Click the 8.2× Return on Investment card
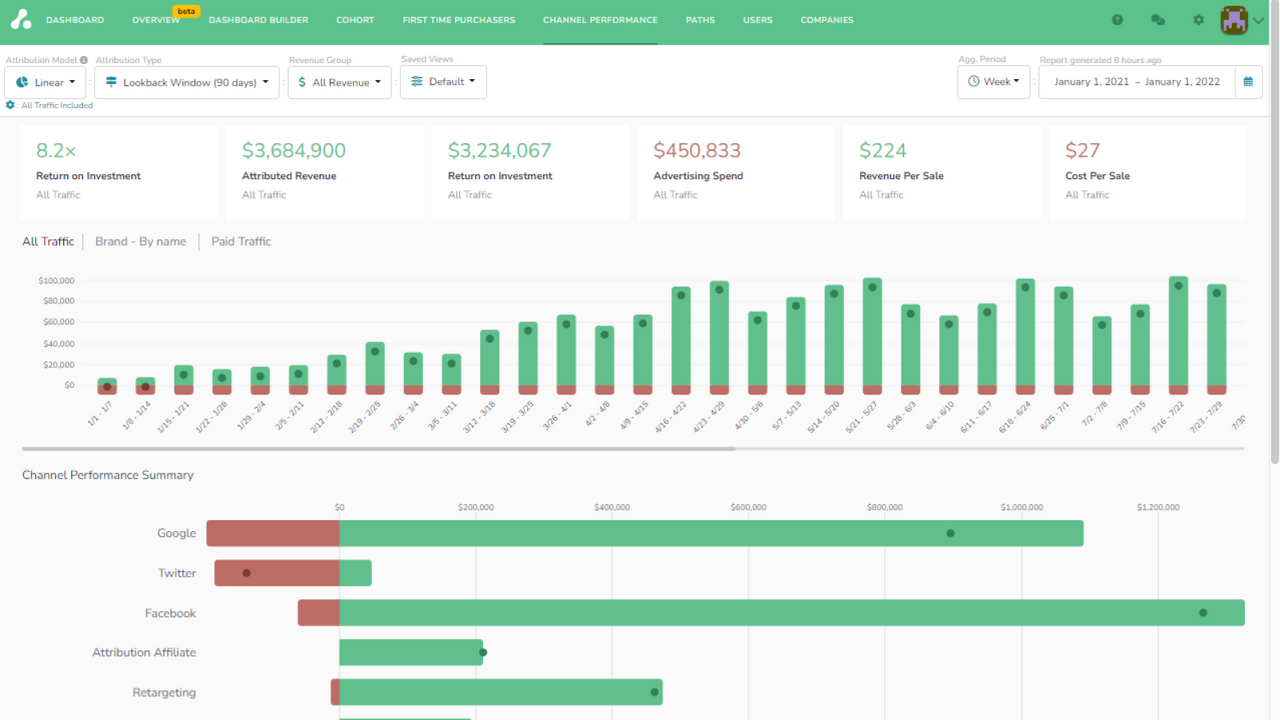 click(119, 172)
